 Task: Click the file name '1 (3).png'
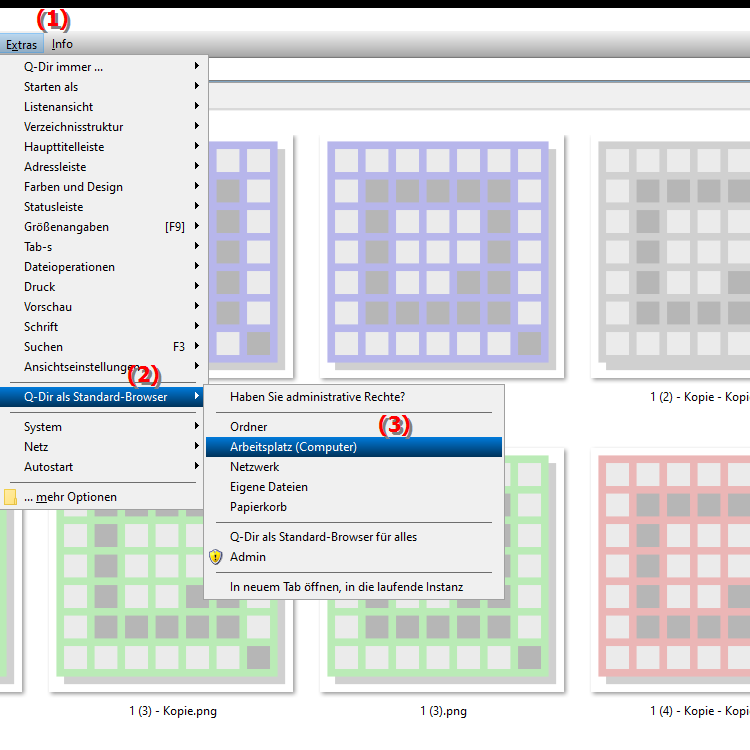pos(443,711)
